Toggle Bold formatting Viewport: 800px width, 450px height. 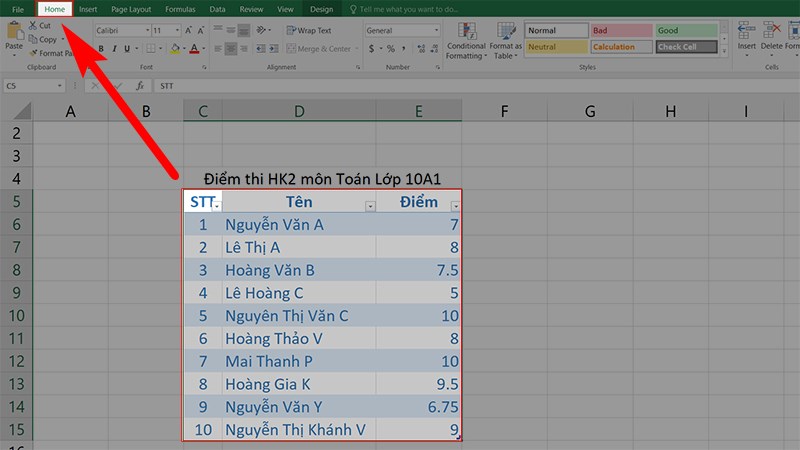tap(101, 48)
